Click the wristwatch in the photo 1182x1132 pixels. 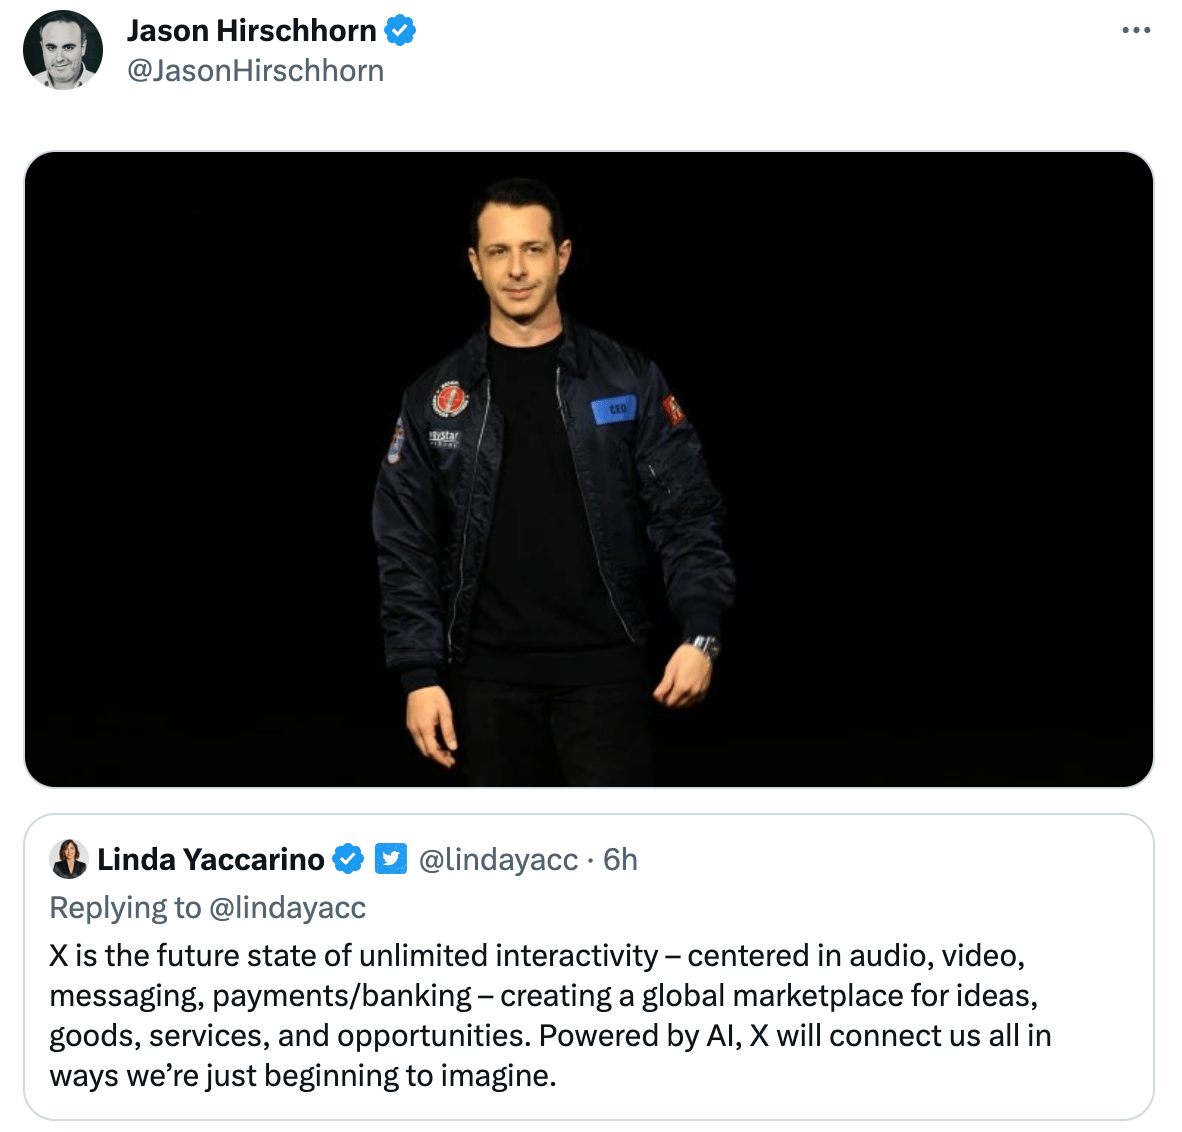pyautogui.click(x=703, y=647)
